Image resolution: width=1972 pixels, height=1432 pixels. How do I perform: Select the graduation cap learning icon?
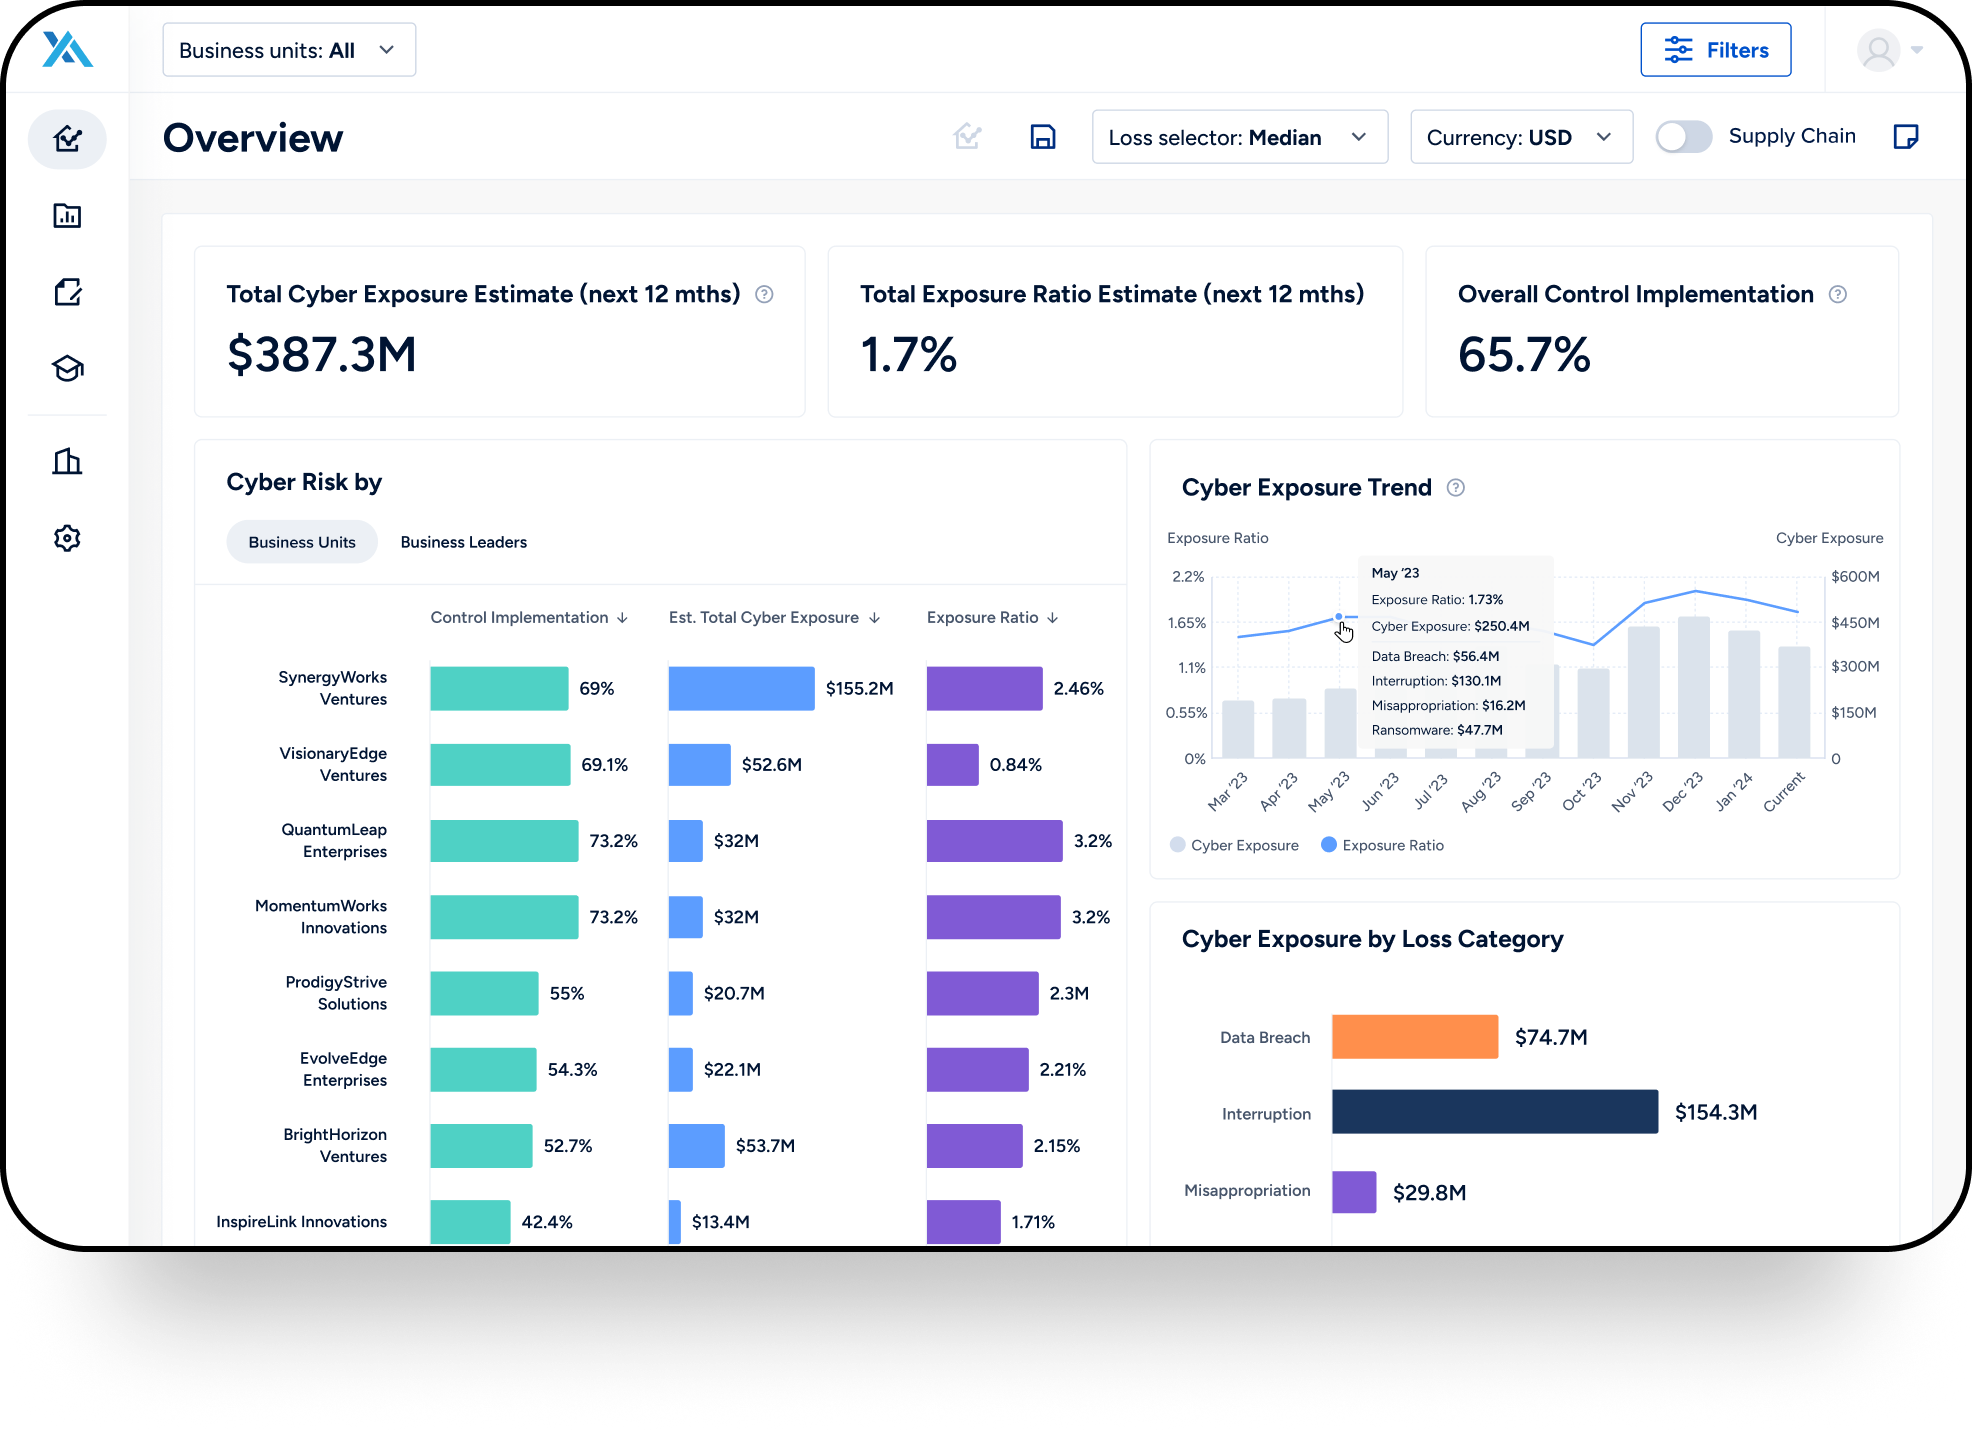67,368
